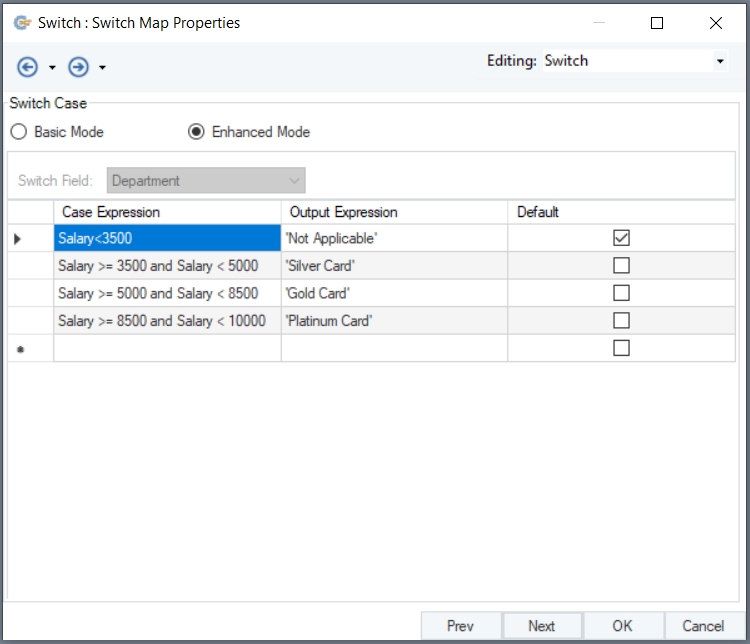Screen dimensions: 750x644
Task: Confirm with the OK button
Action: click(x=622, y=626)
